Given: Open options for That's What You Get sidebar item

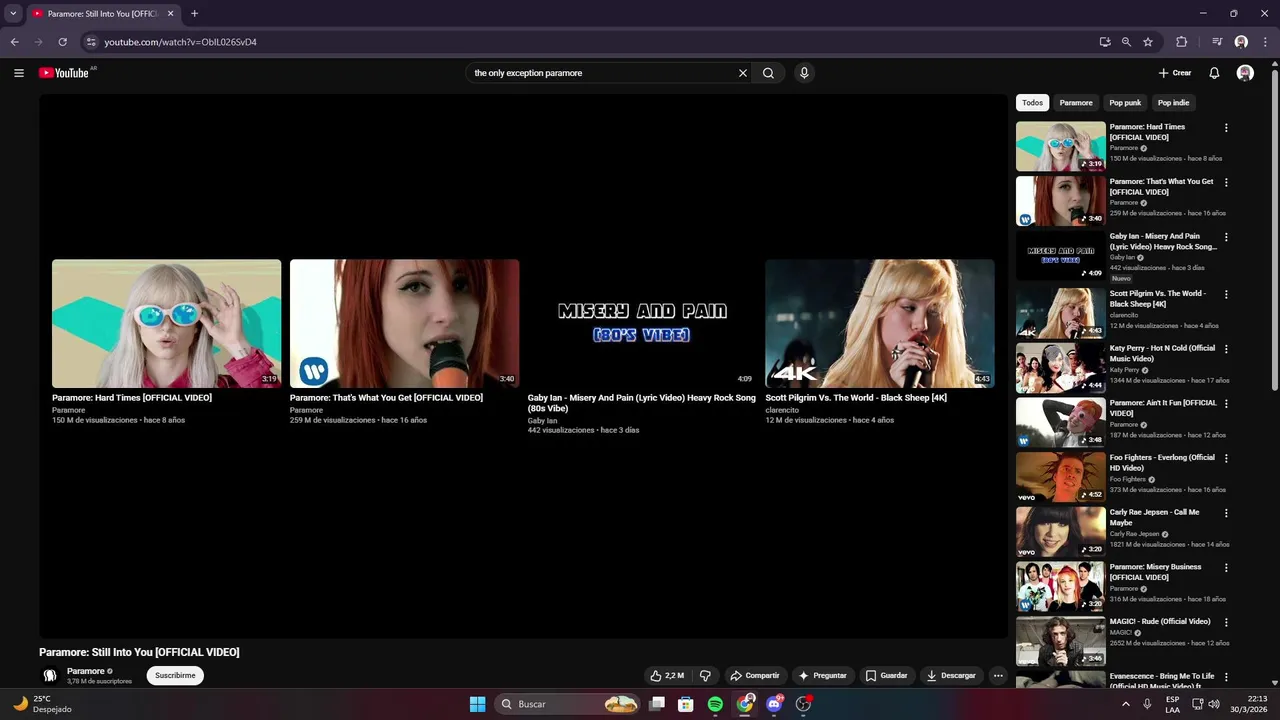Looking at the screenshot, I should click(1226, 183).
